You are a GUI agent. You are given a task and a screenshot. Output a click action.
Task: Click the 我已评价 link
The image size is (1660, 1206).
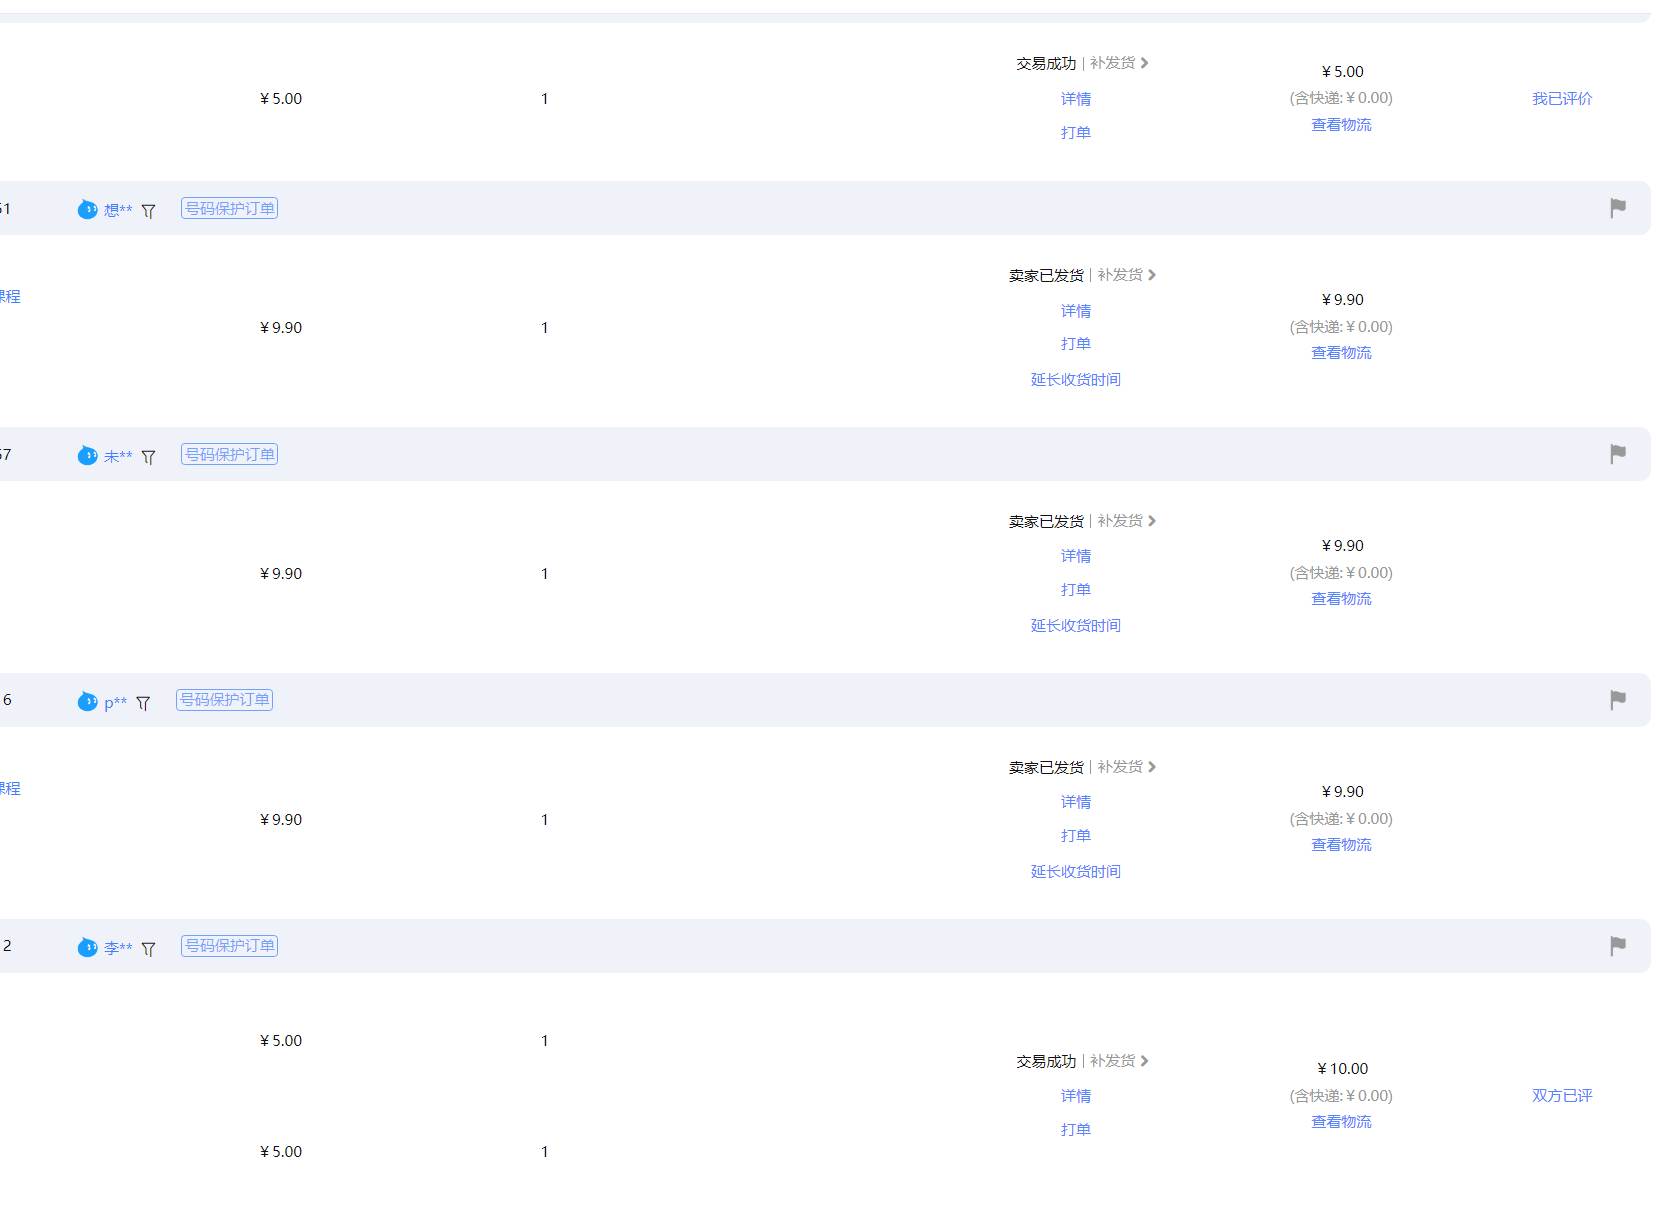point(1560,98)
